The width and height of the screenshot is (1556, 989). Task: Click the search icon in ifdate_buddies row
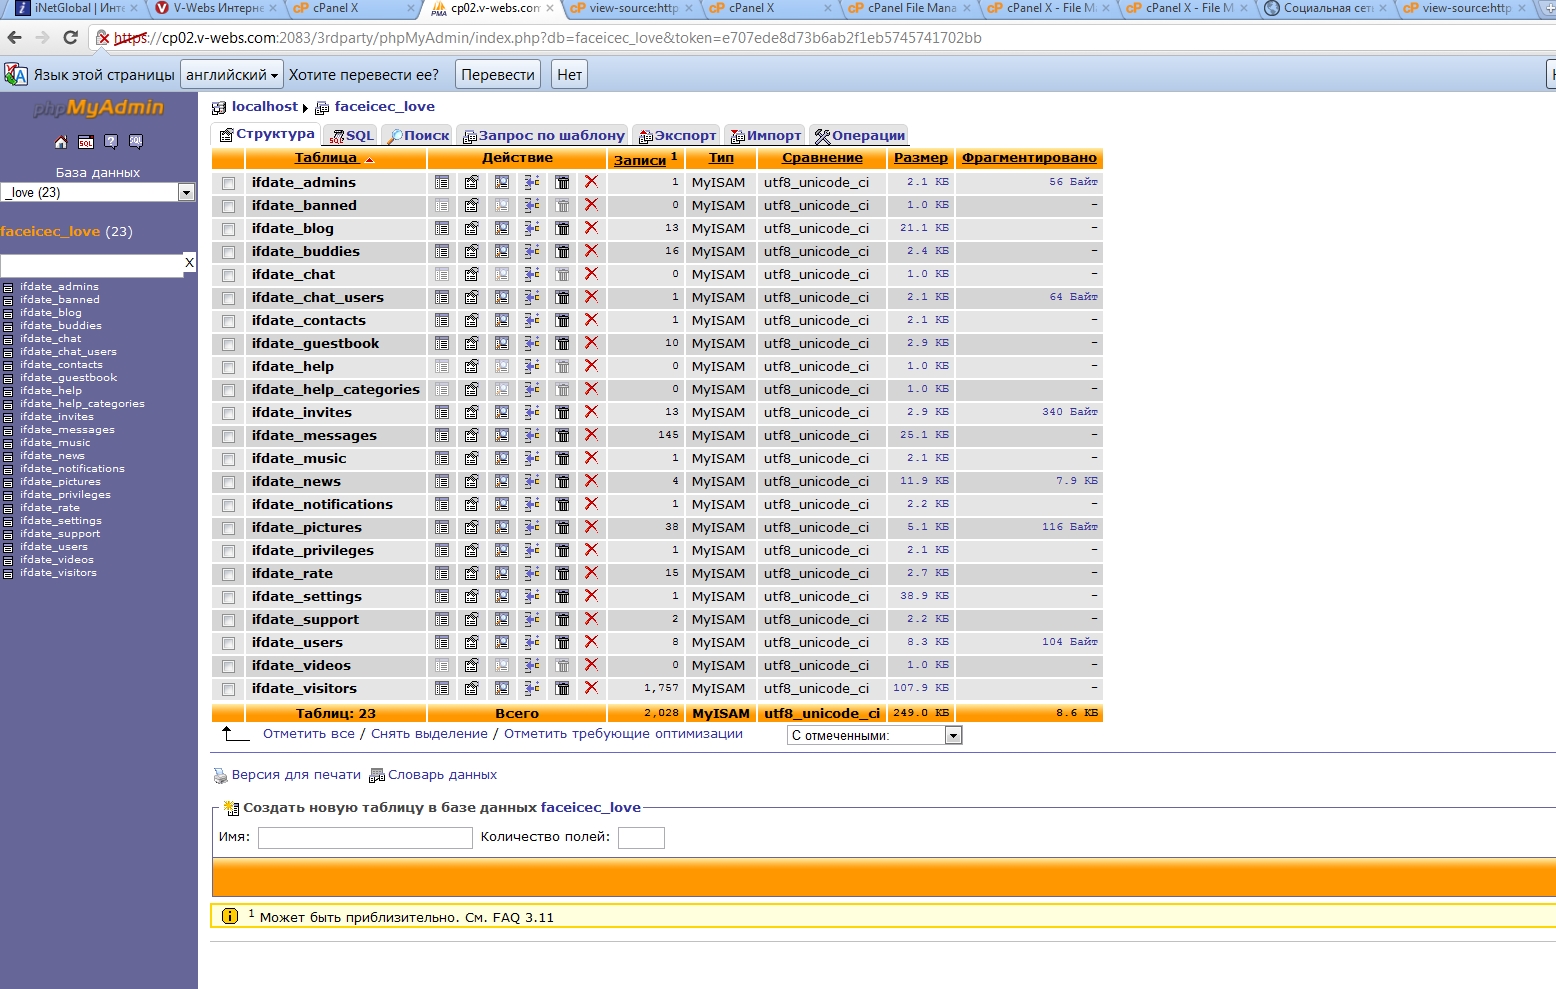pos(502,251)
